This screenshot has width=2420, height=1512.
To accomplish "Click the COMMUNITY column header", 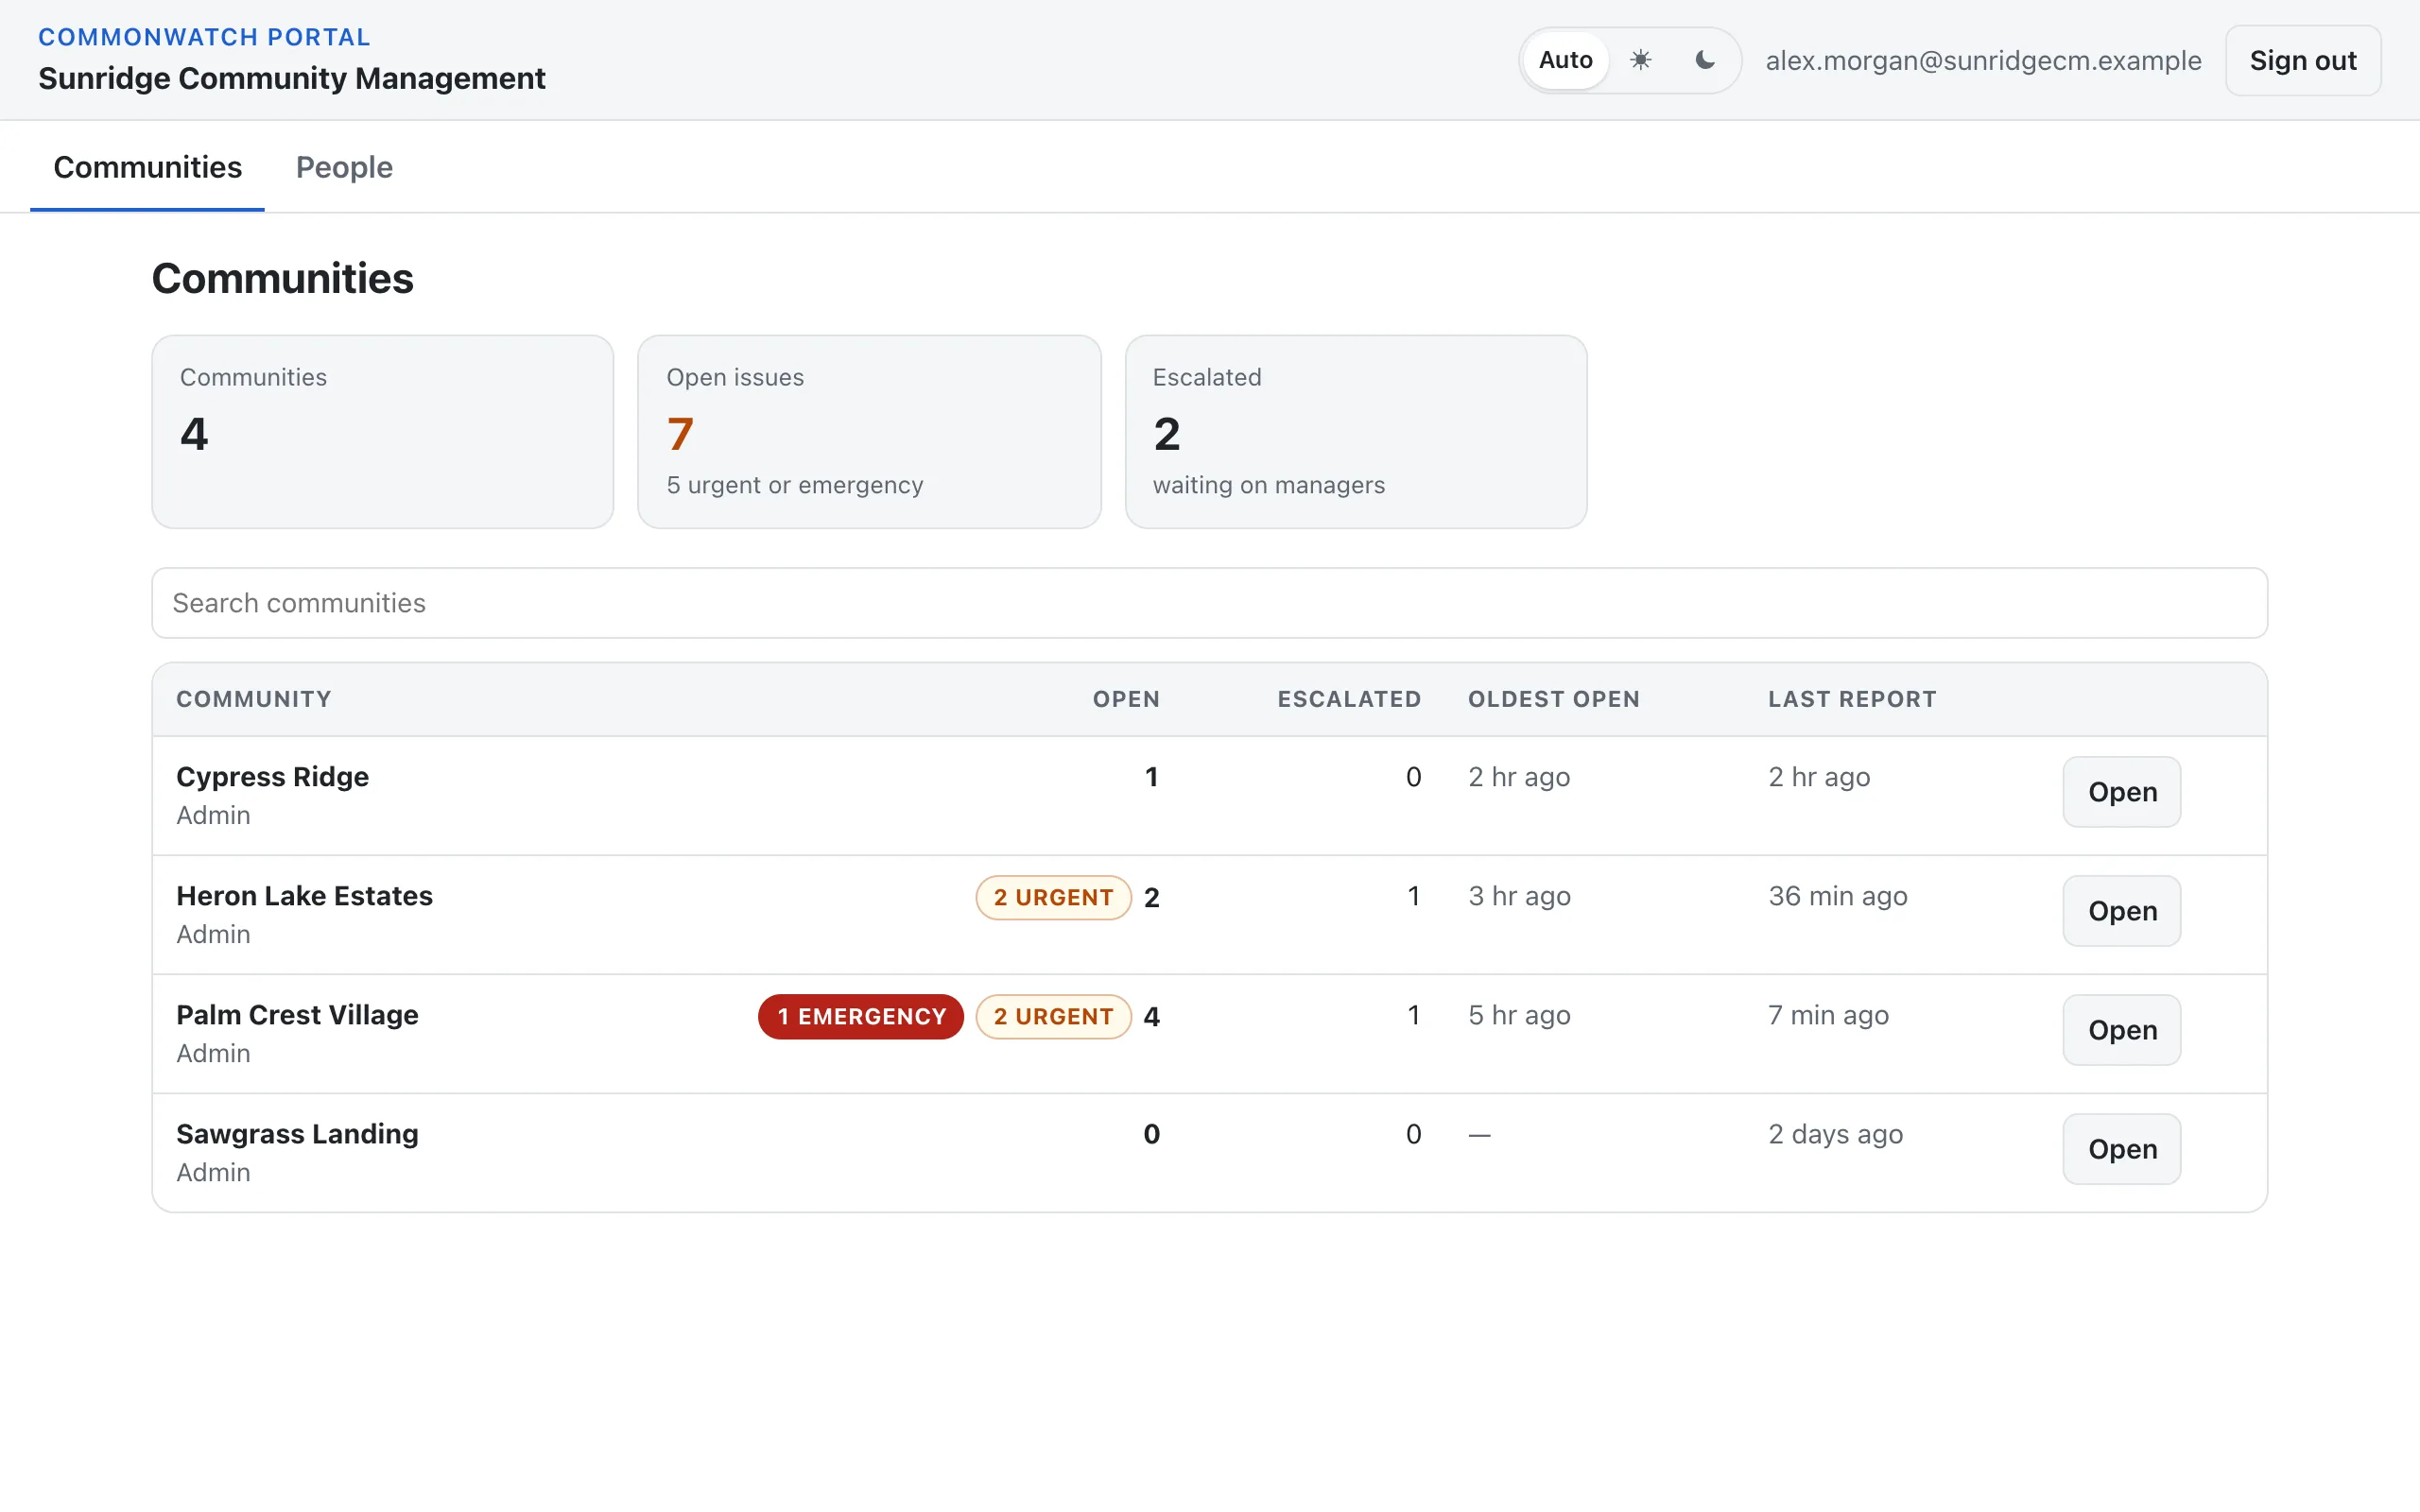I will pos(253,699).
